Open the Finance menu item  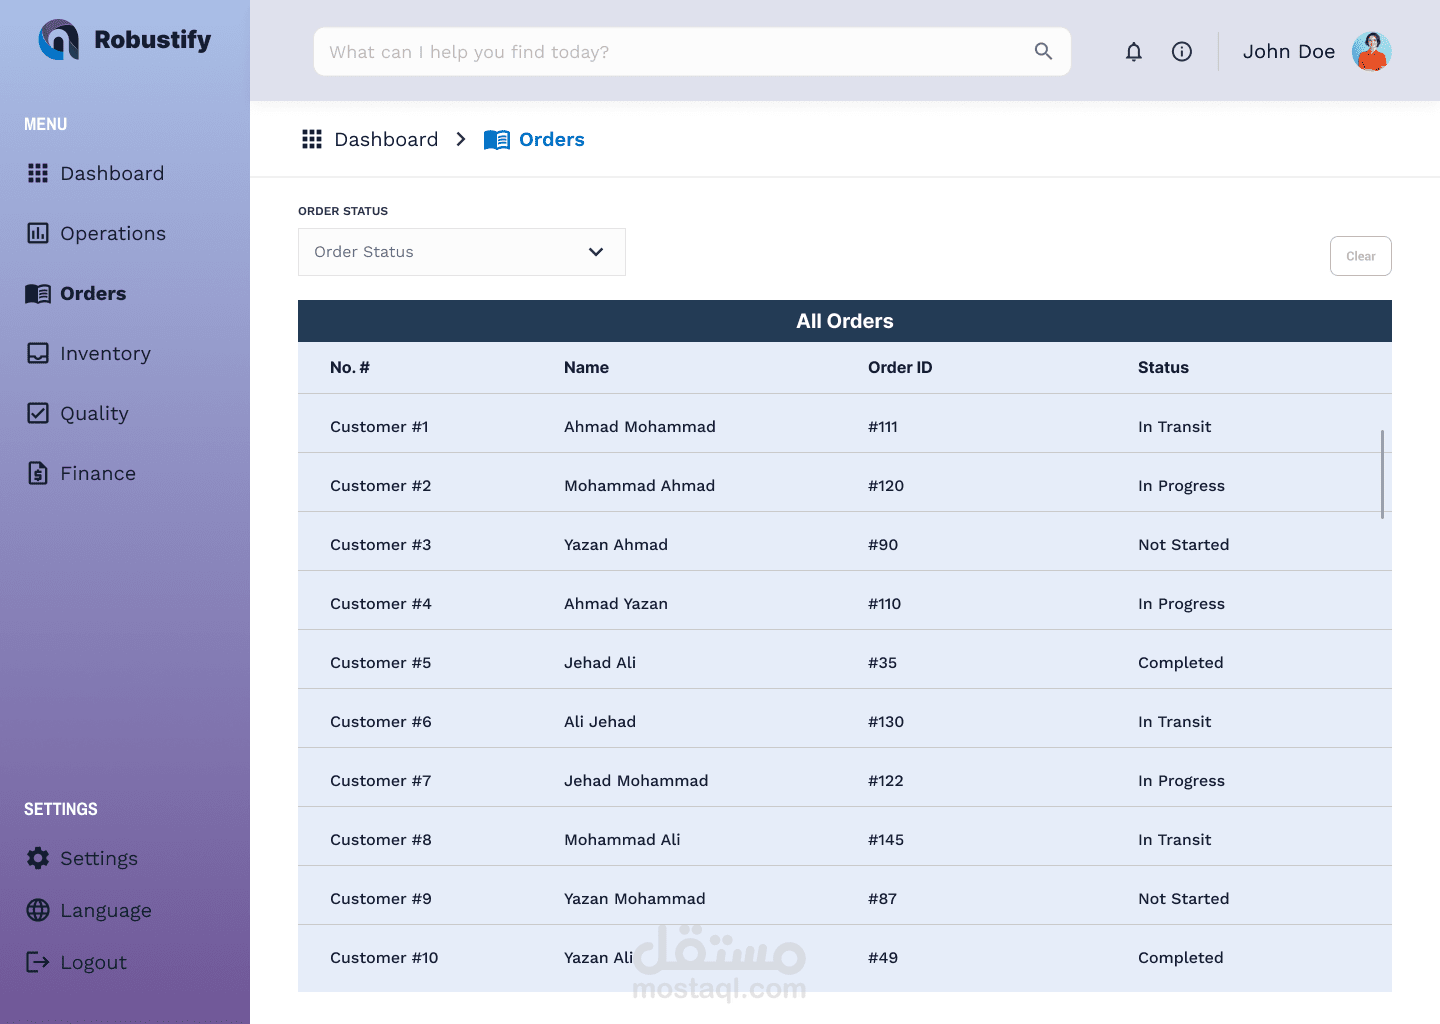click(98, 473)
